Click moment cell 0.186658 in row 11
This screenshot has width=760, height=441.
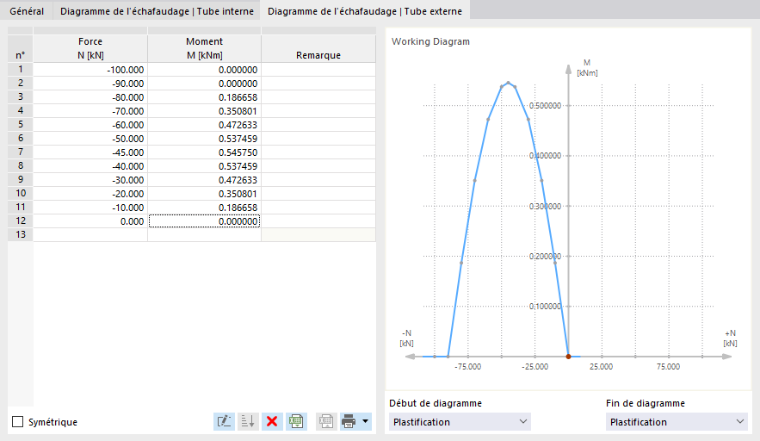[204, 207]
